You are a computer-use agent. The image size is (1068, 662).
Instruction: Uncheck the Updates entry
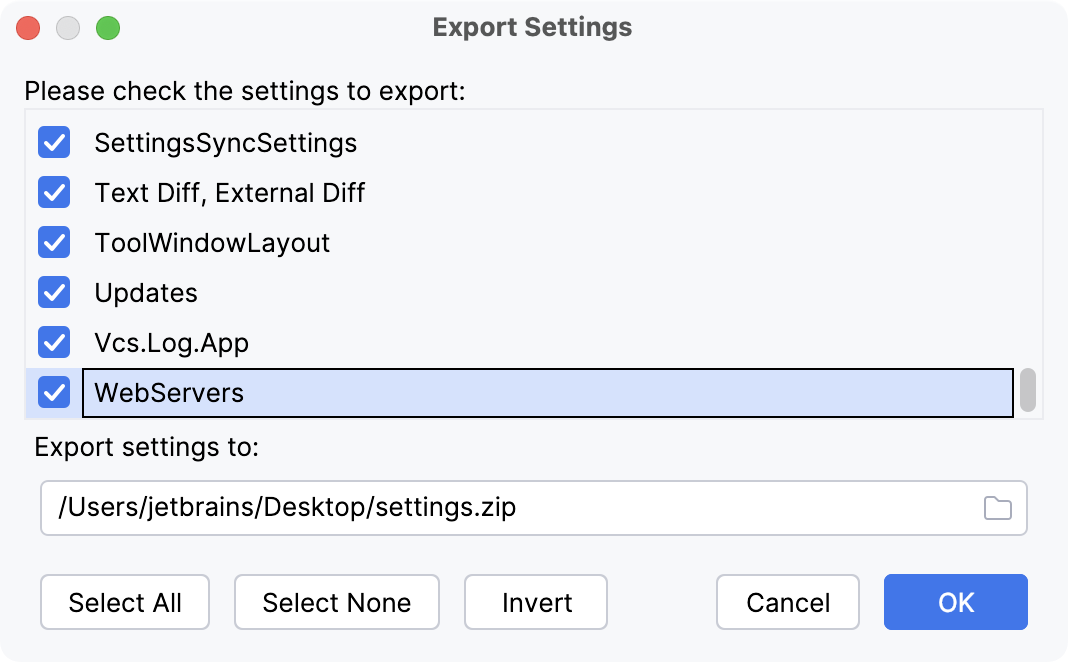(x=53, y=292)
